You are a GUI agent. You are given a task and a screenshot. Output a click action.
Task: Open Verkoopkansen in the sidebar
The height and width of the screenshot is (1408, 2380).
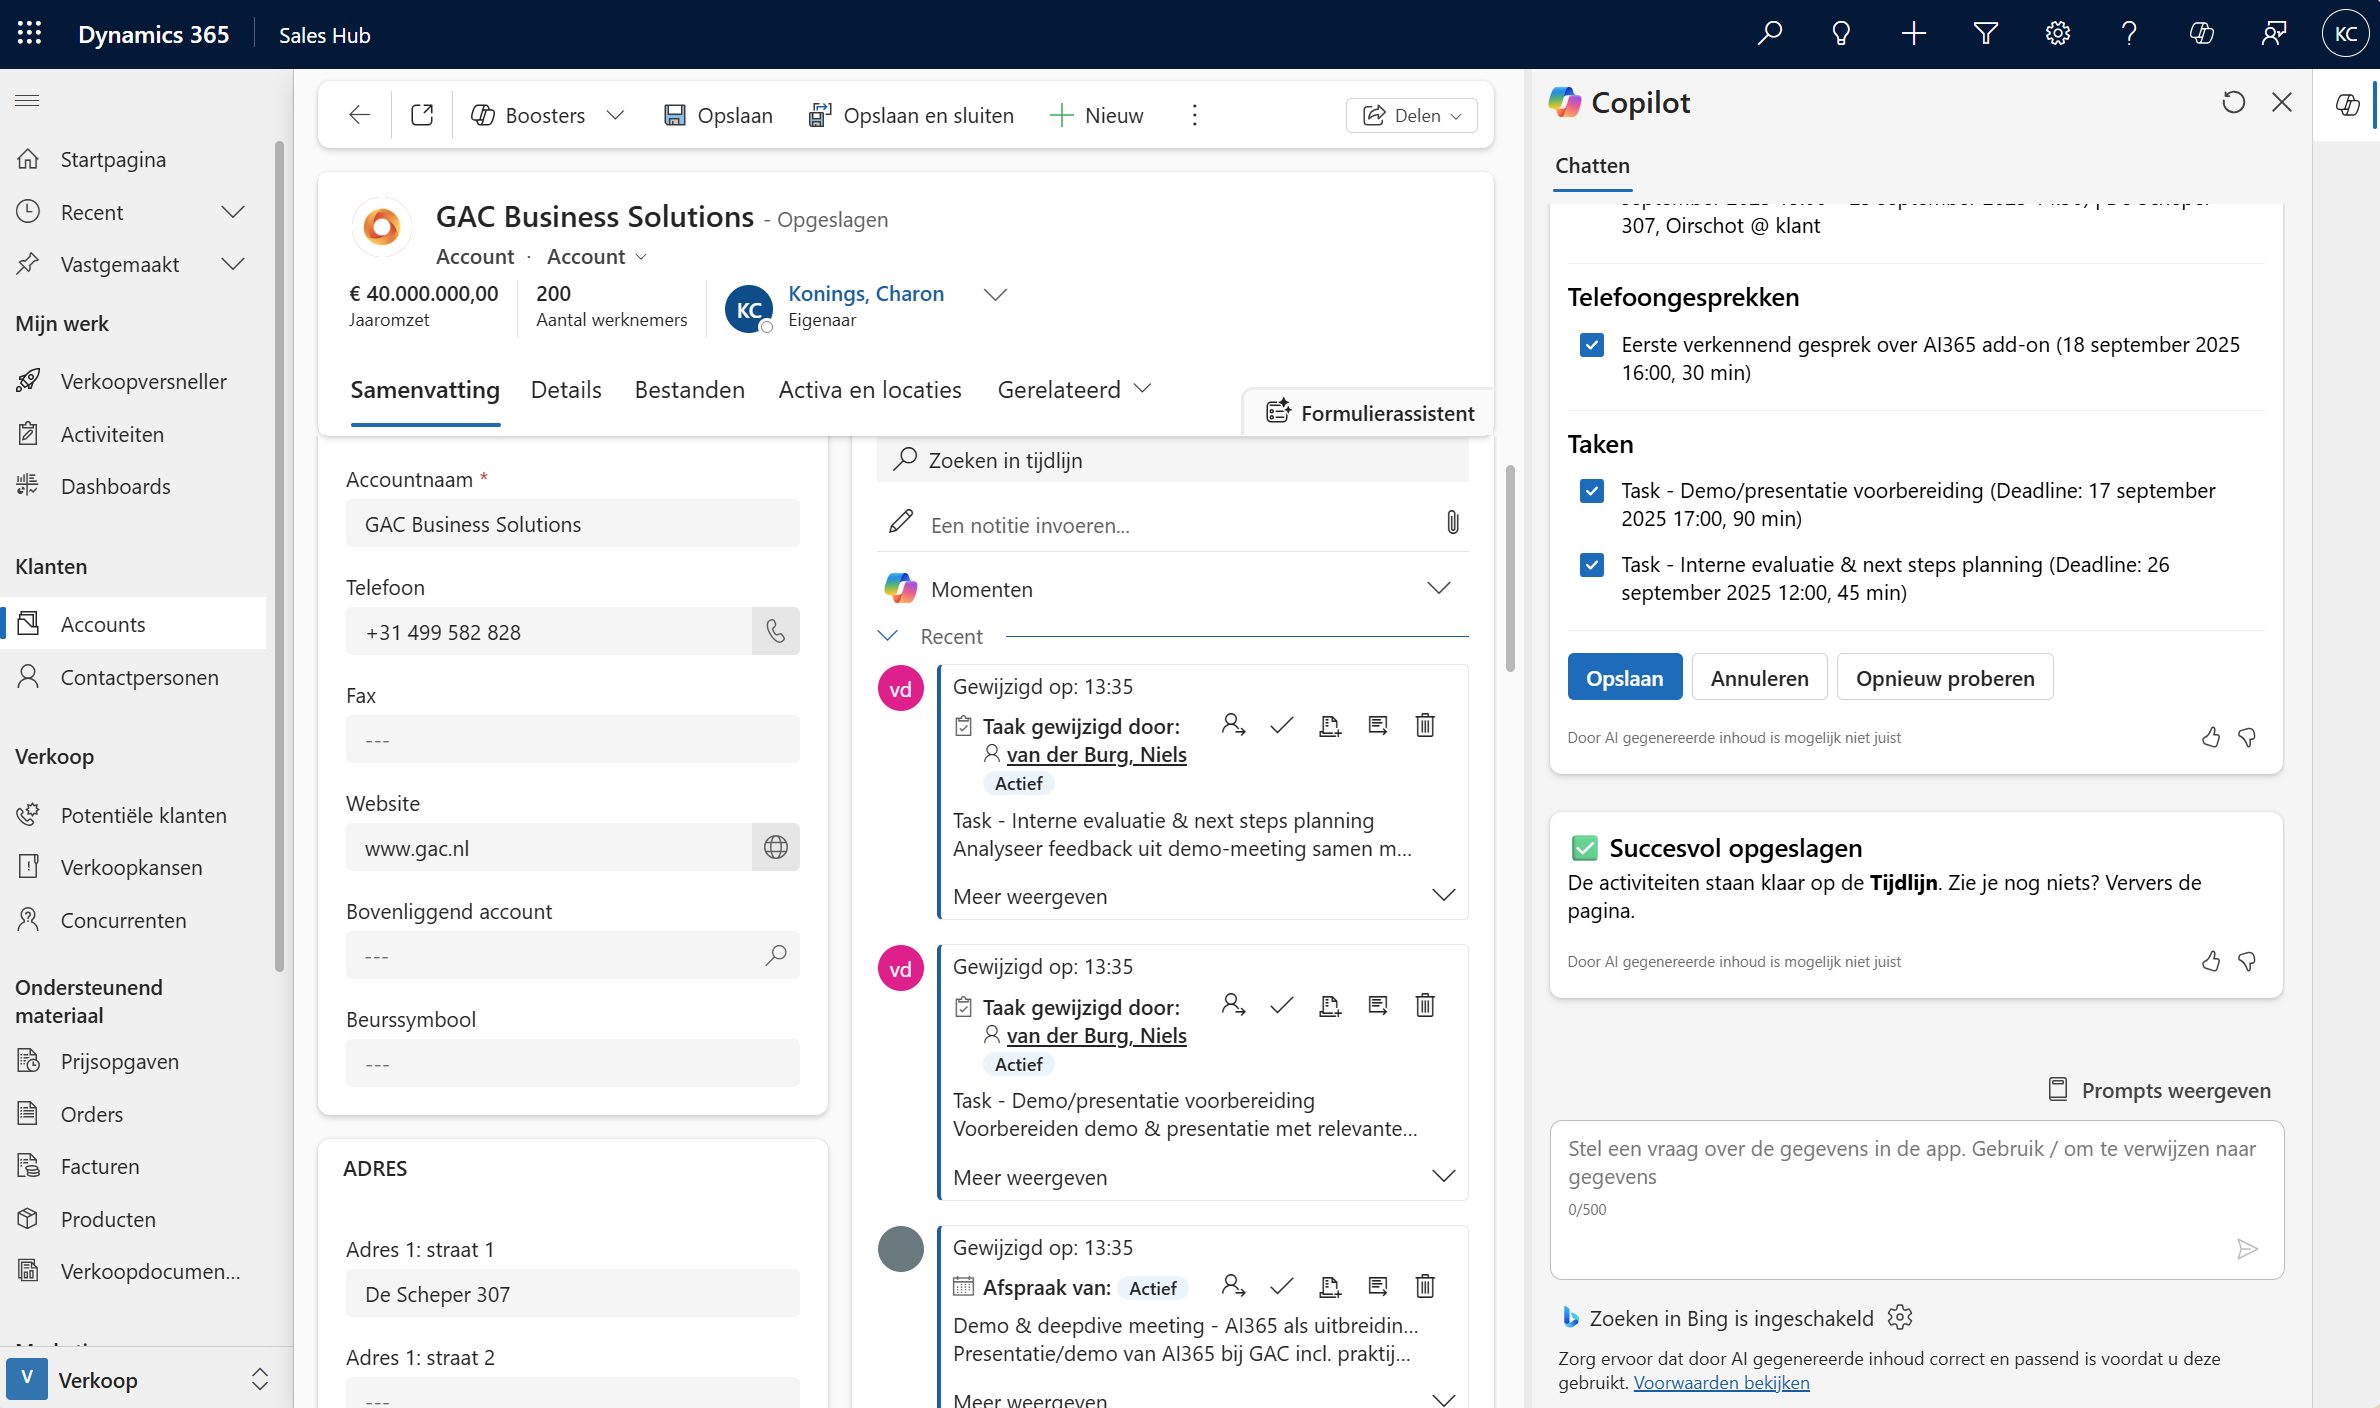click(x=131, y=867)
